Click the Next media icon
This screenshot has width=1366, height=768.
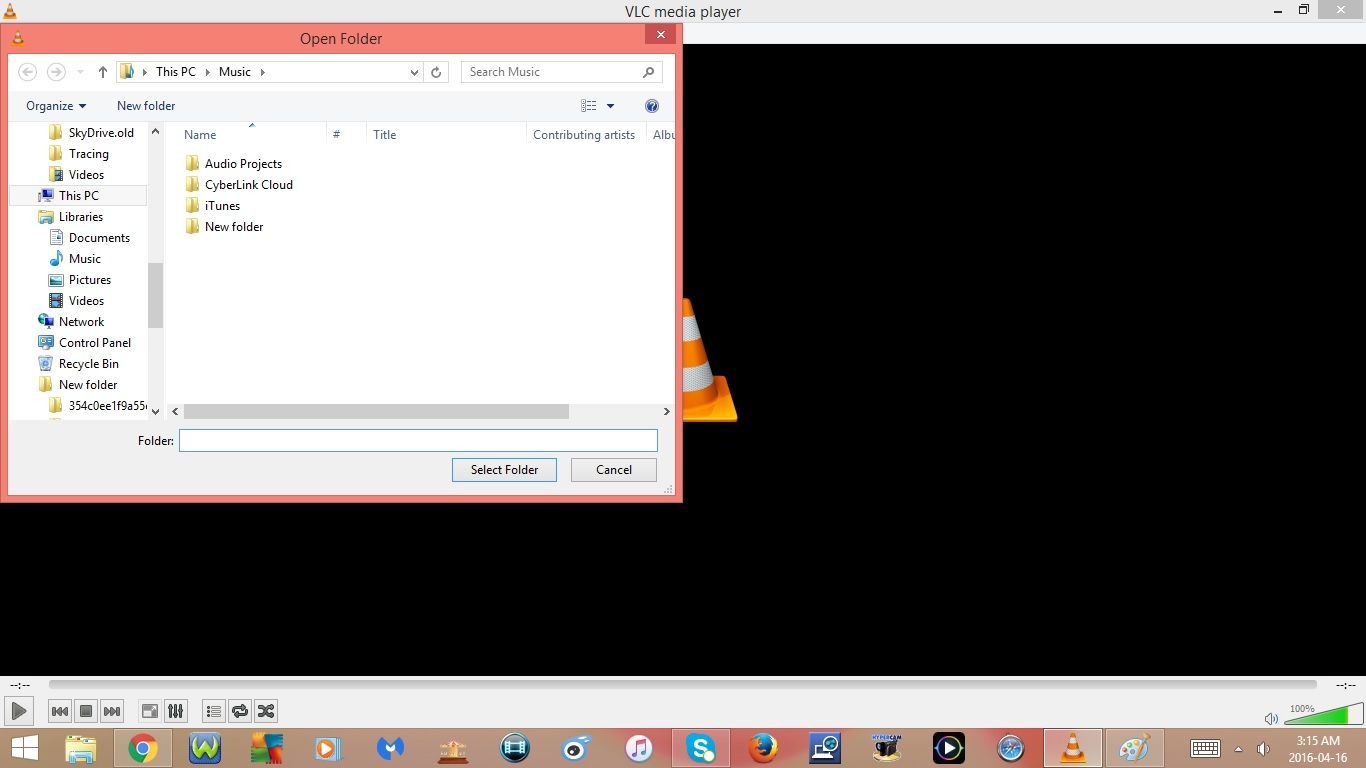coord(111,711)
